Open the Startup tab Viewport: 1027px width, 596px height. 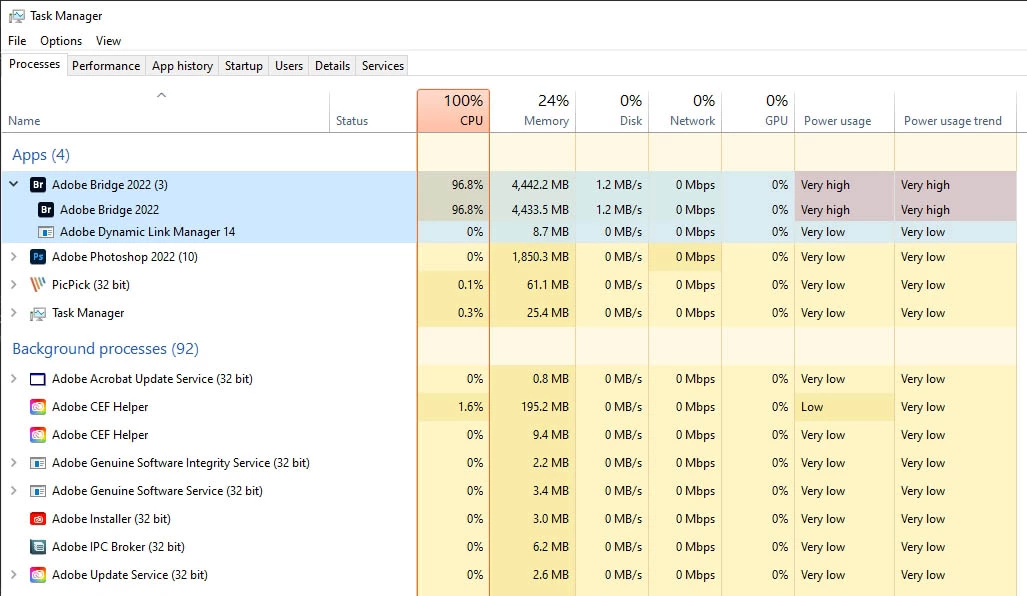pyautogui.click(x=244, y=65)
